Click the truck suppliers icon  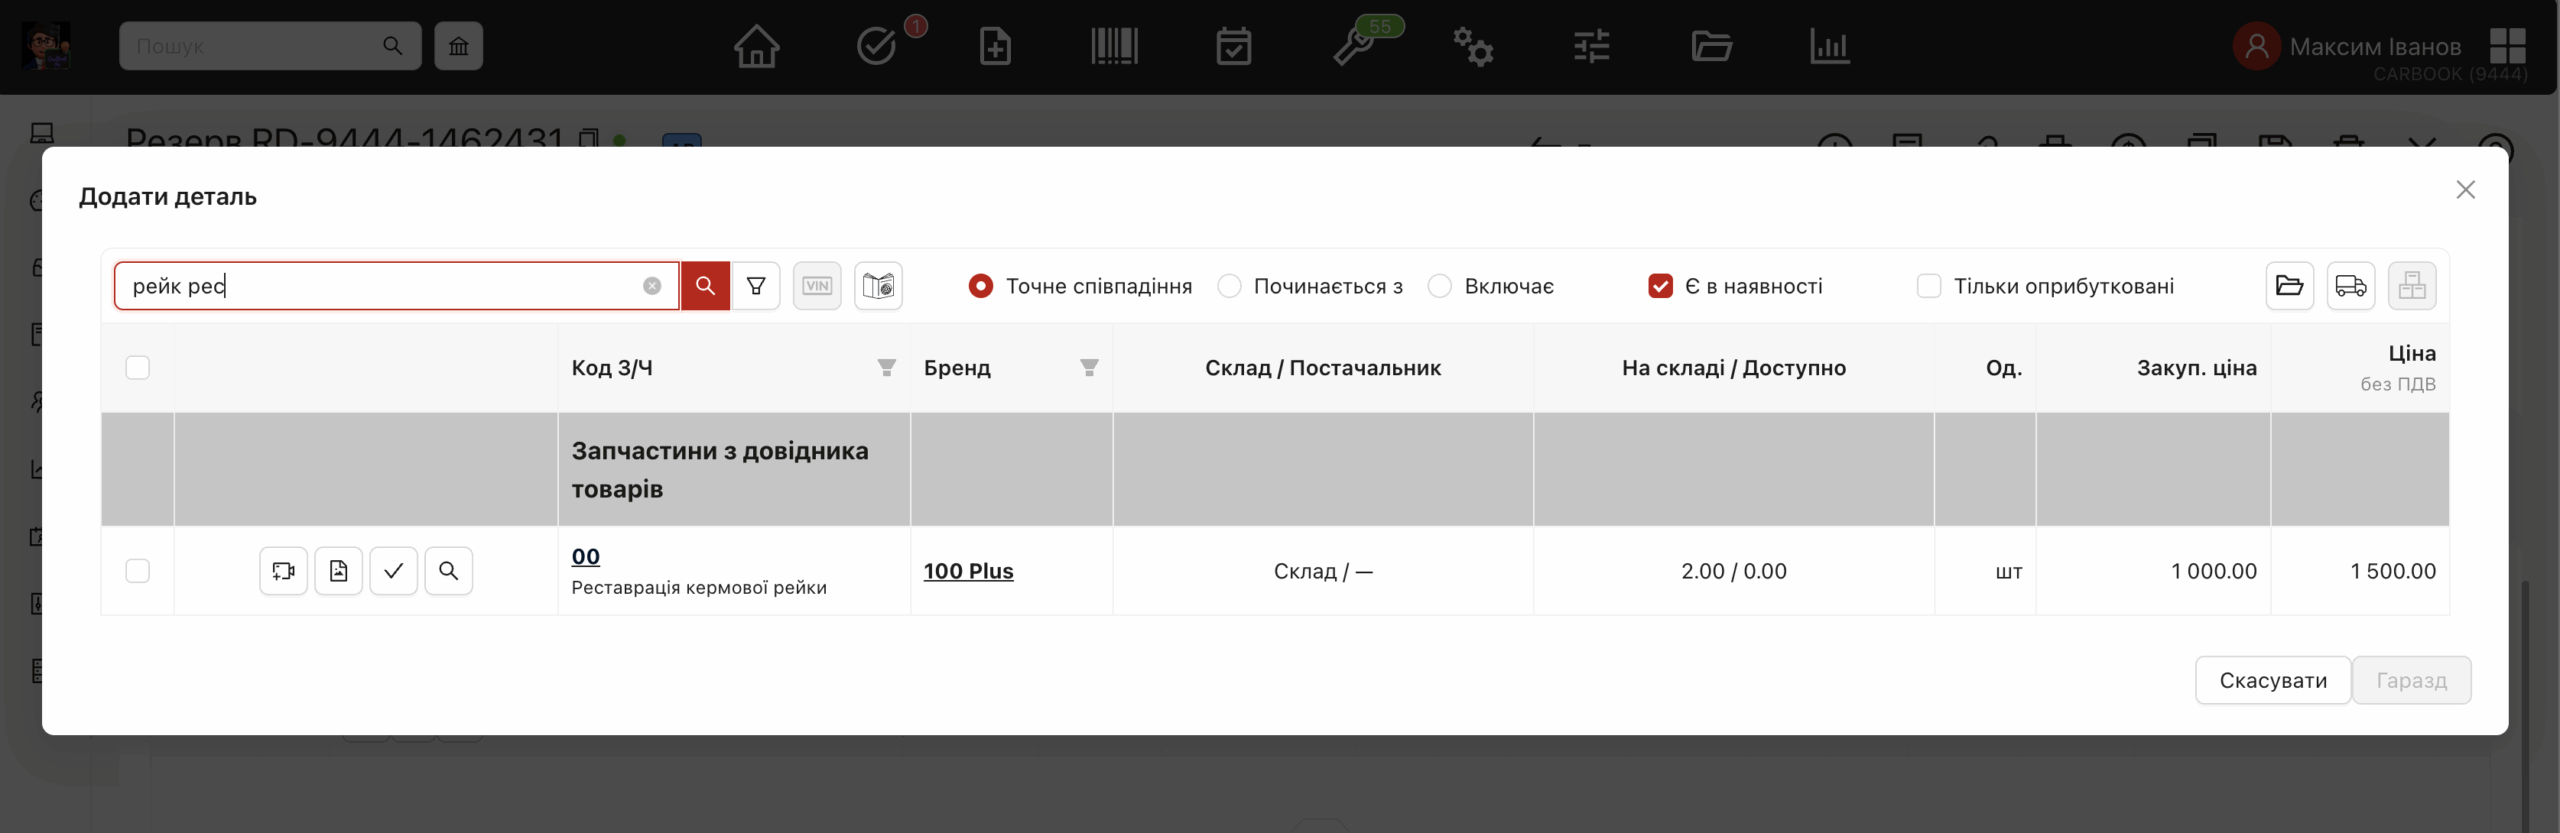click(x=2350, y=286)
